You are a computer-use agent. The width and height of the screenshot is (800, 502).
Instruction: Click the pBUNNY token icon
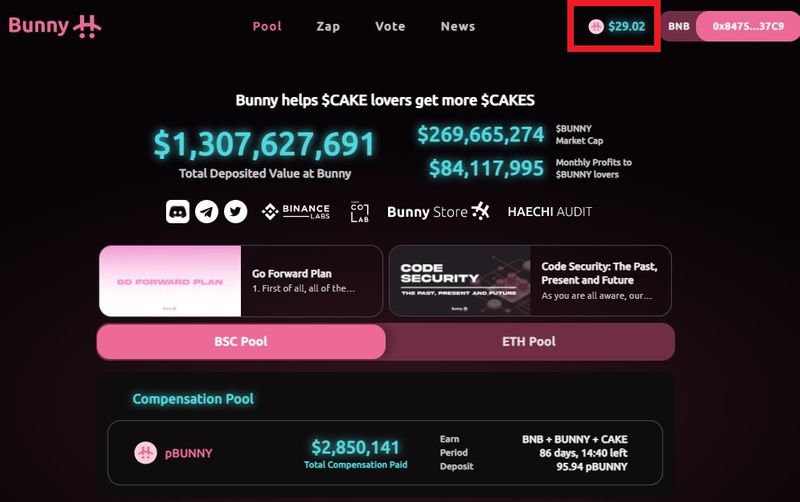146,453
